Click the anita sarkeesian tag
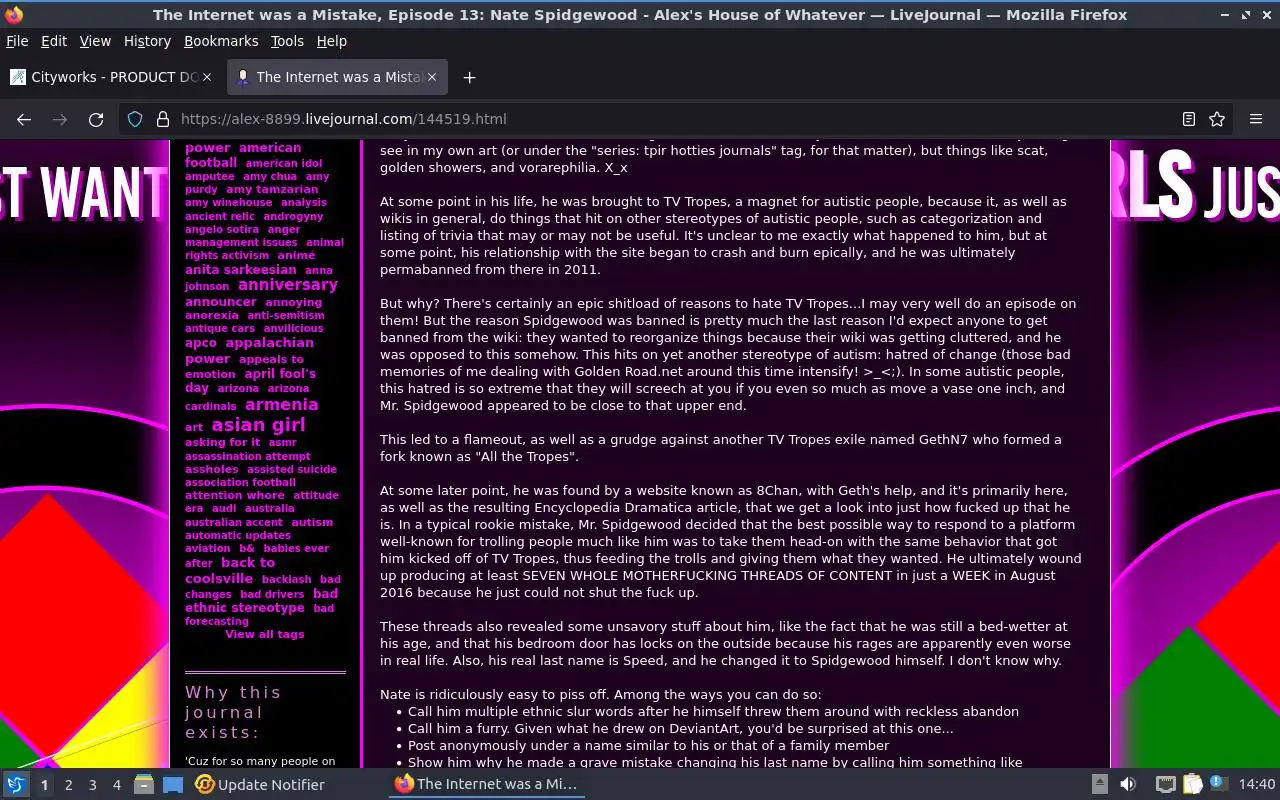This screenshot has height=800, width=1280. (240, 270)
